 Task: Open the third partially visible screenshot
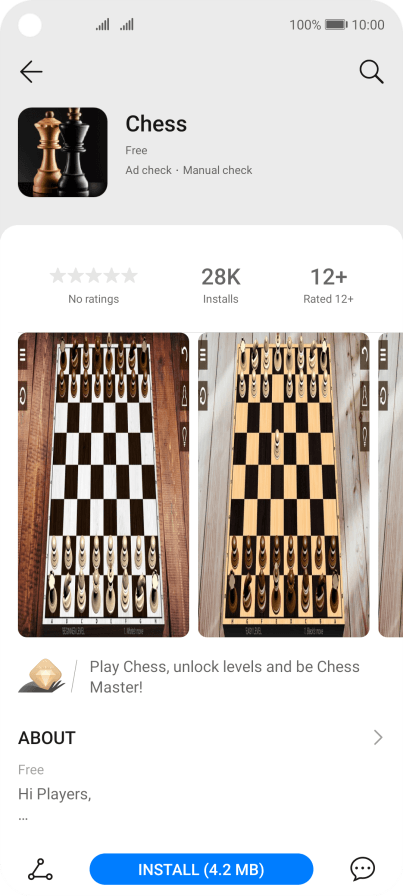(x=391, y=485)
